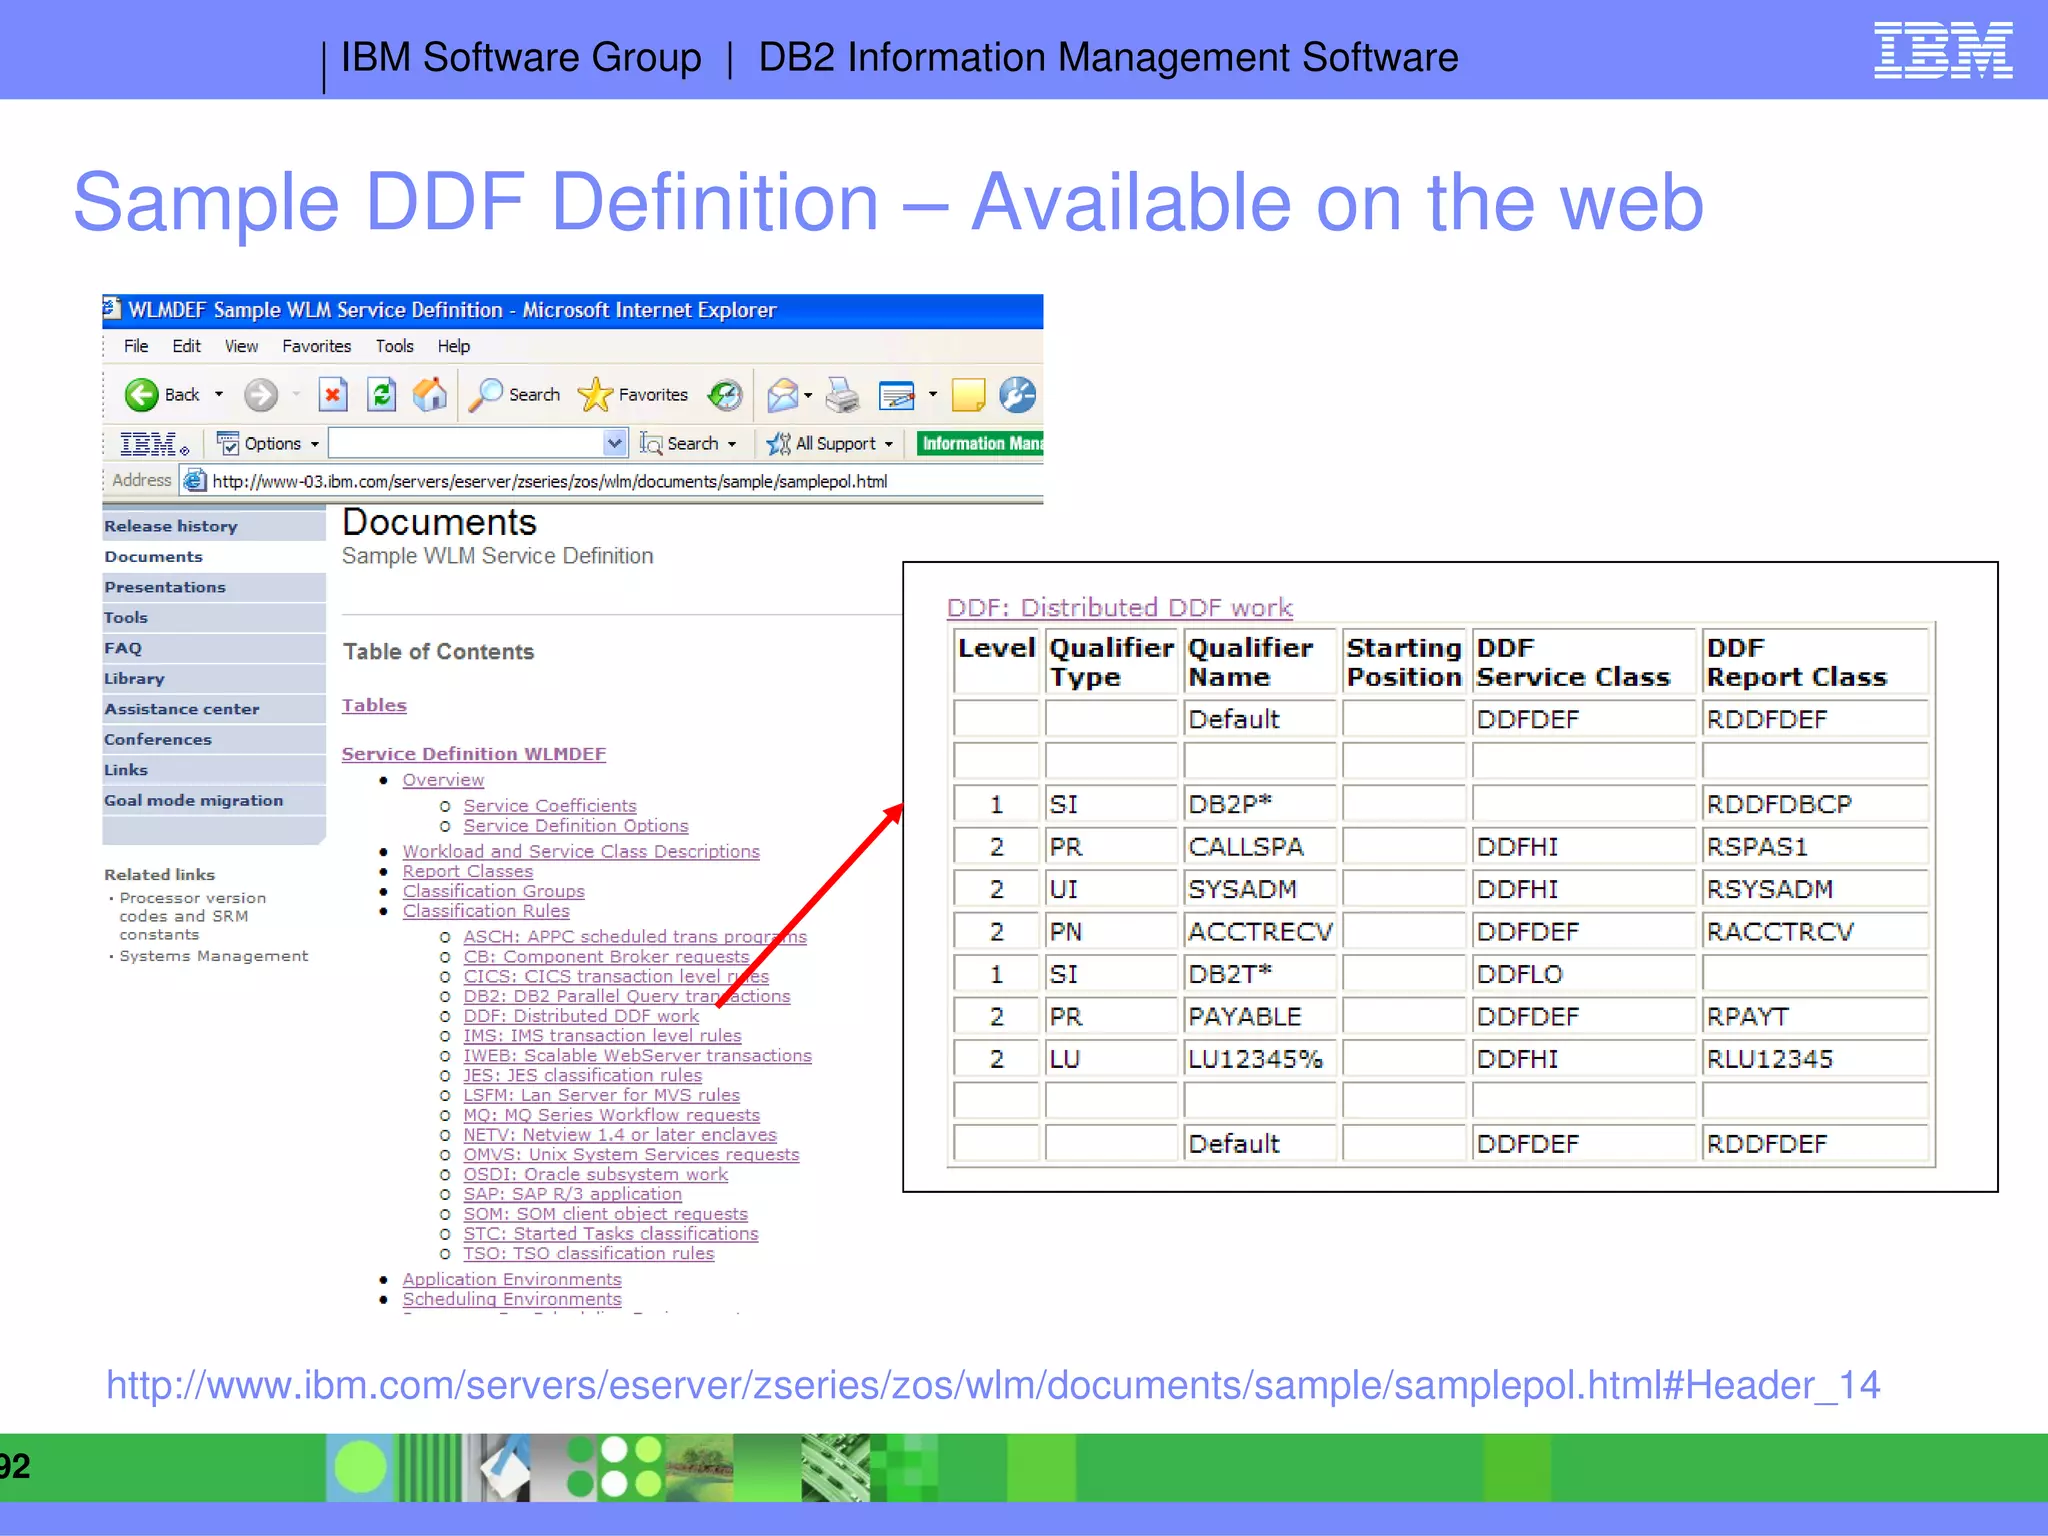2048x1536 pixels.
Task: Click the yellow Discuss note icon
Action: [968, 395]
